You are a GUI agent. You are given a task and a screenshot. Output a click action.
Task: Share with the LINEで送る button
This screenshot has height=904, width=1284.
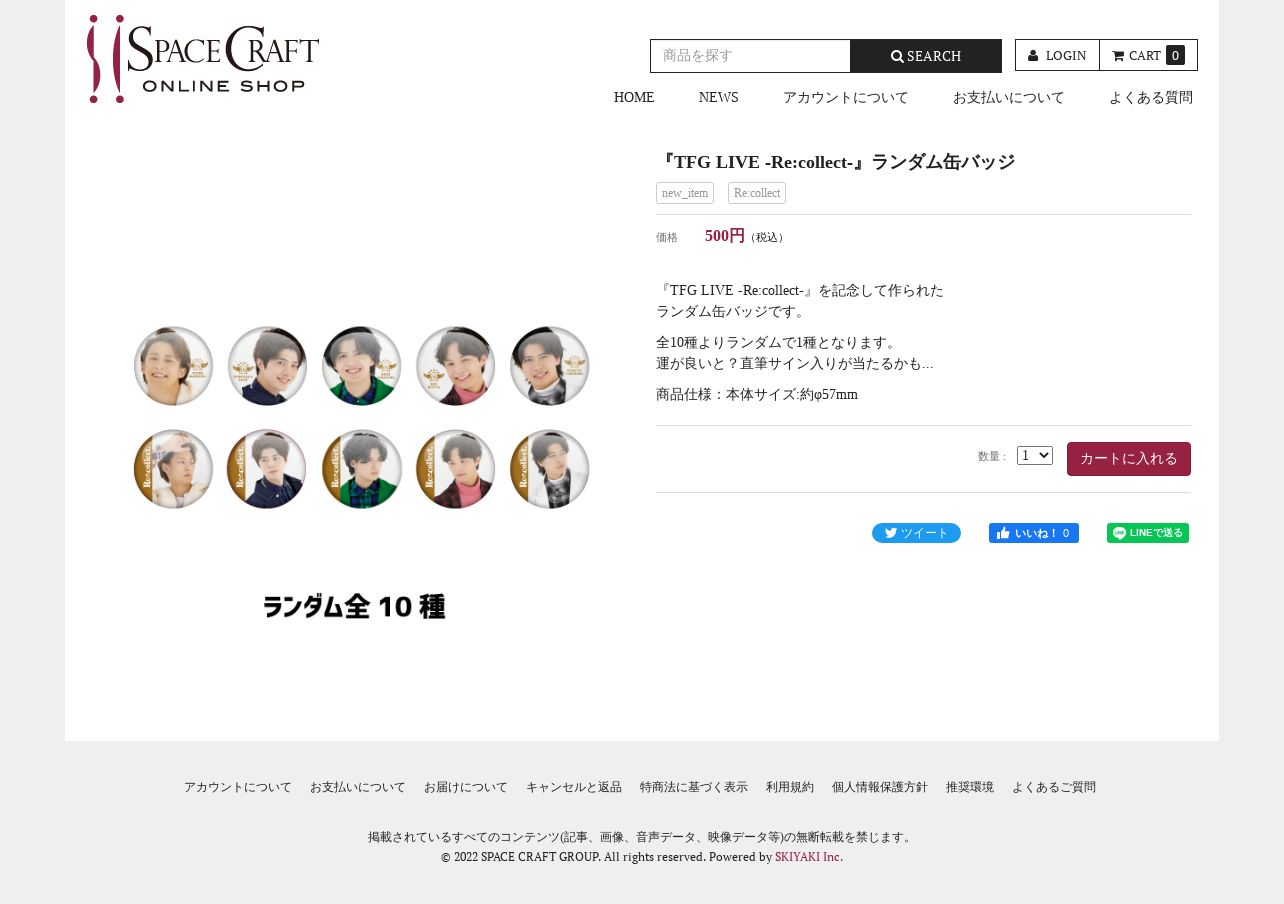(x=1148, y=533)
